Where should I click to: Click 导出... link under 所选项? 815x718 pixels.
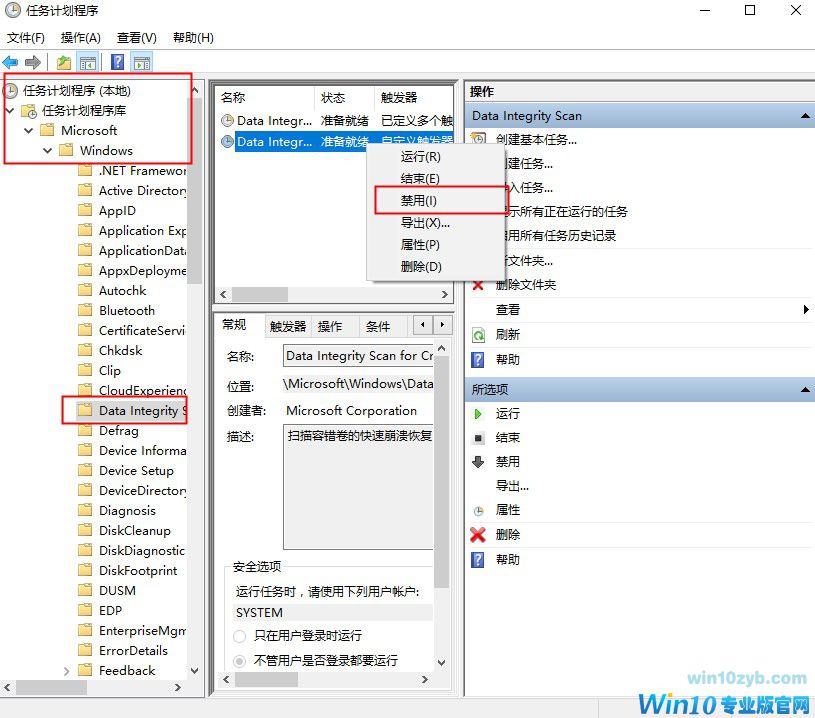tap(512, 486)
